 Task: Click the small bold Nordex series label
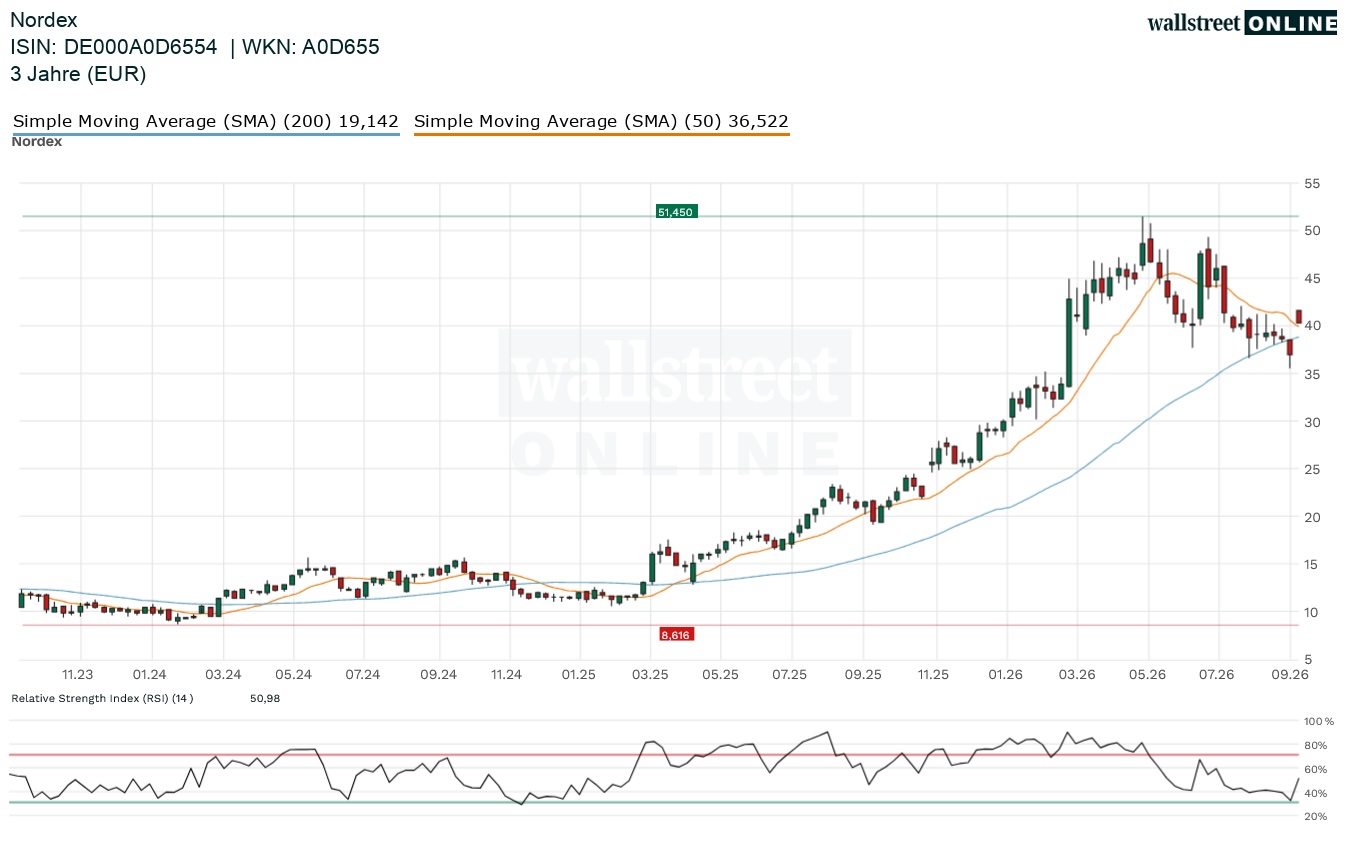37,142
